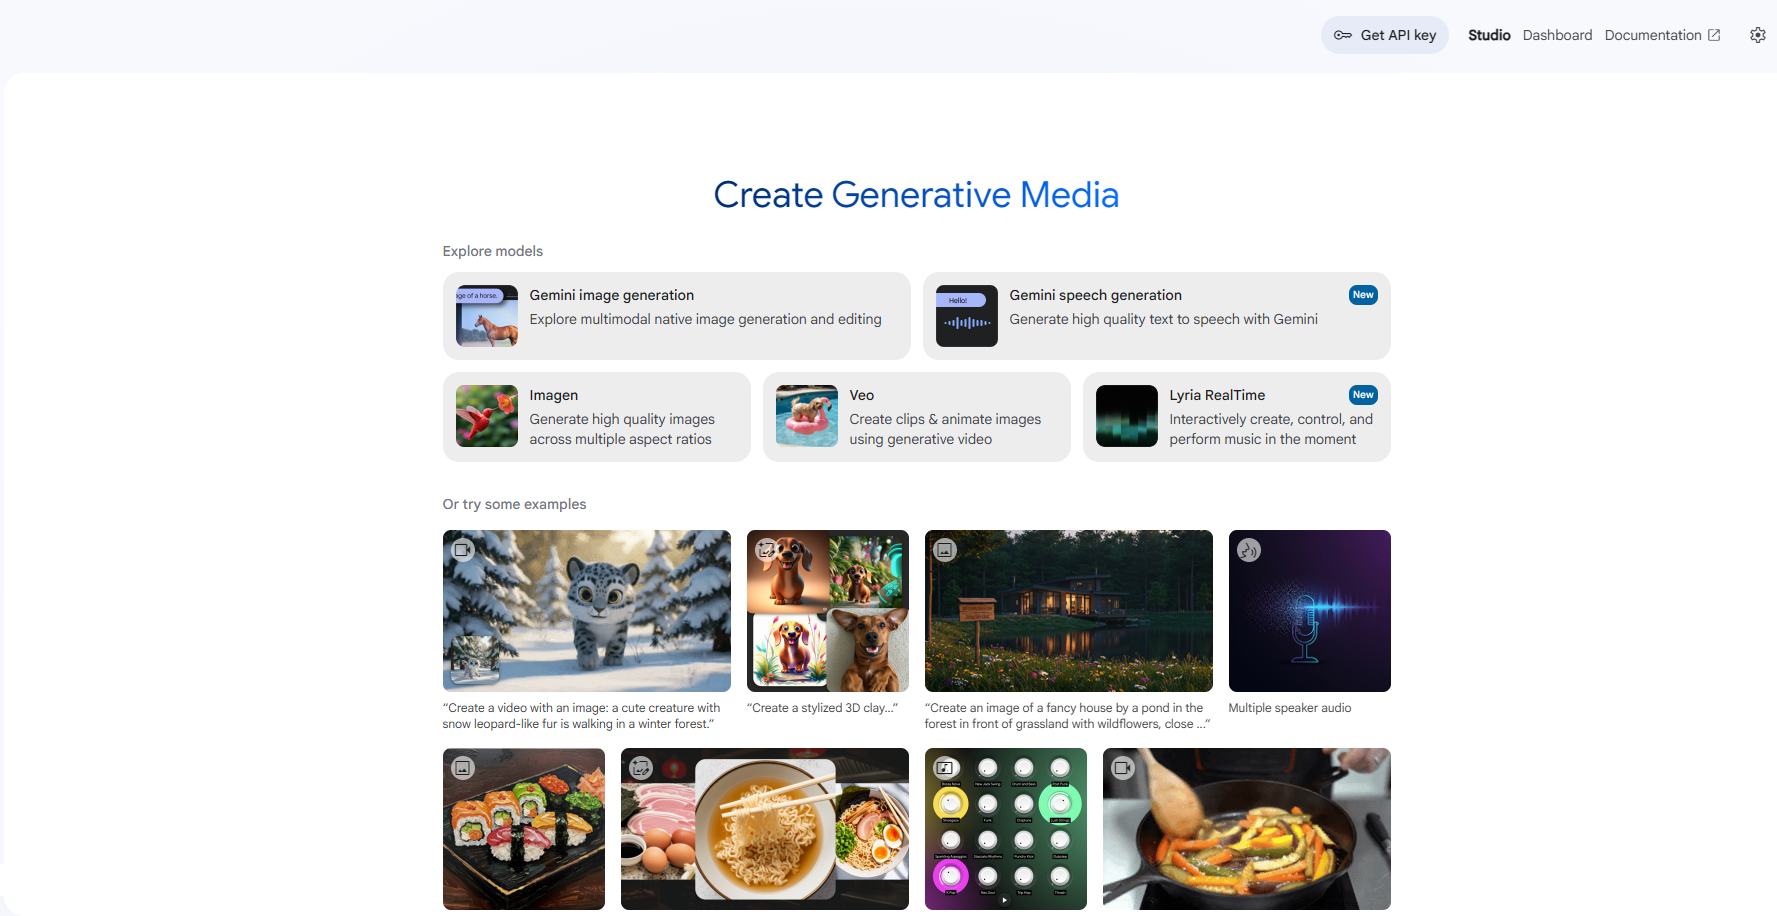1777x916 pixels.
Task: Open the Veo model card
Action: pyautogui.click(x=917, y=417)
